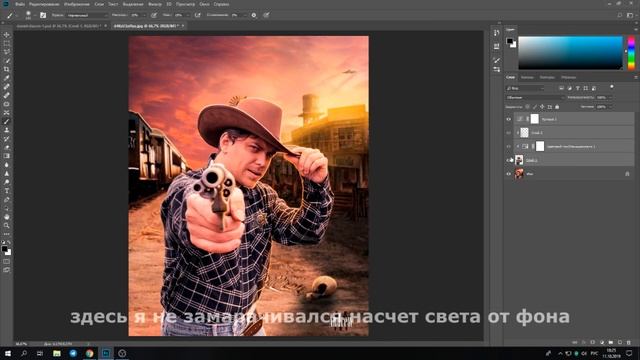This screenshot has height=360, width=640.
Task: Toggle visibility of Слой 1 layer
Action: click(x=509, y=160)
